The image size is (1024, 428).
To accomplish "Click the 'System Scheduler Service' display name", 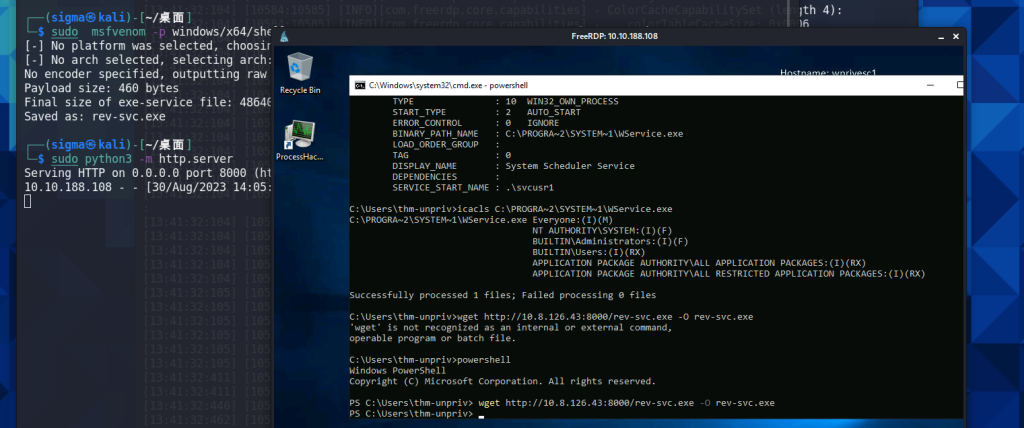I will (x=569, y=166).
